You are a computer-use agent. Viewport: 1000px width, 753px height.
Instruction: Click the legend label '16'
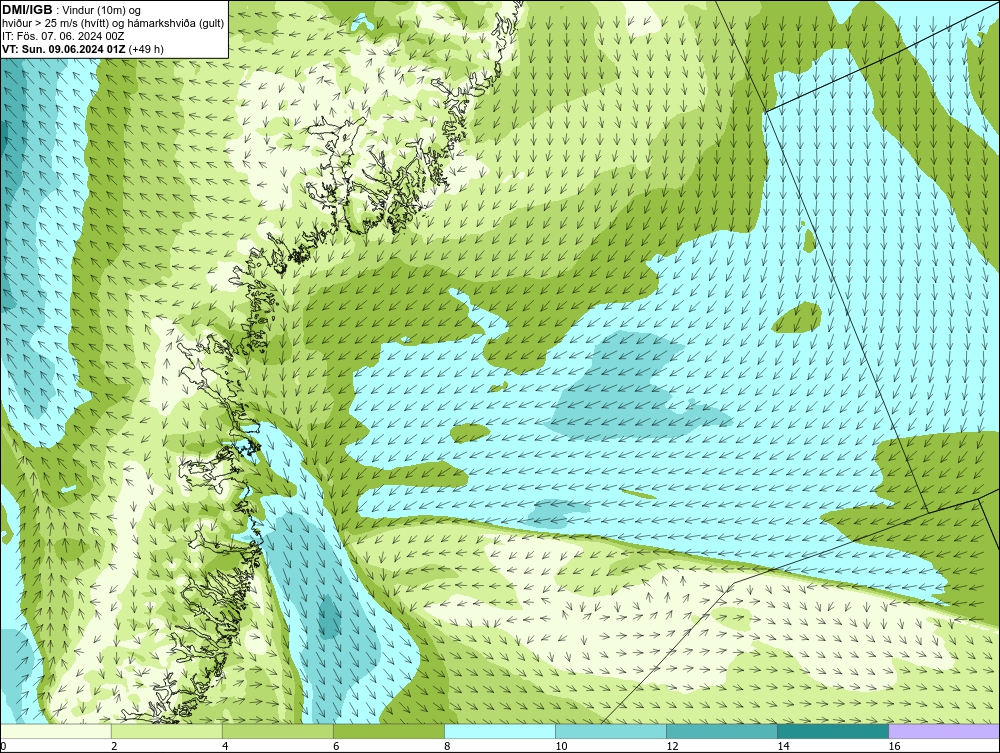pyautogui.click(x=893, y=746)
